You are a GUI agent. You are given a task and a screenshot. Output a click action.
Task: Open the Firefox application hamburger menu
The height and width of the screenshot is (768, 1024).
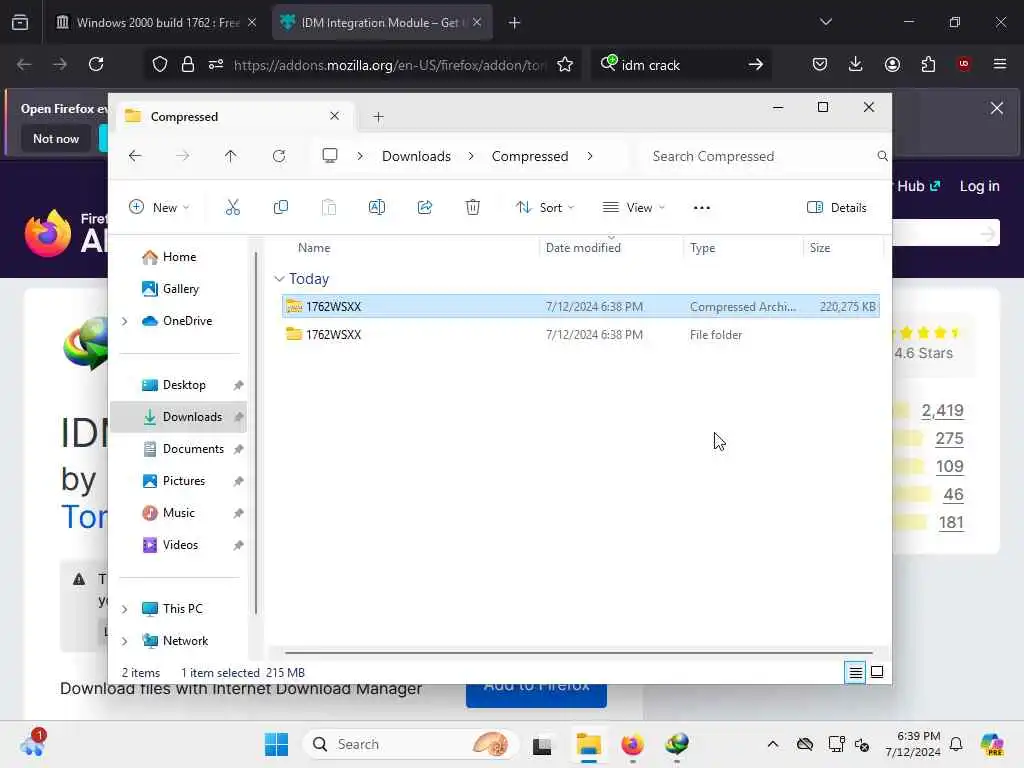[x=1000, y=64]
